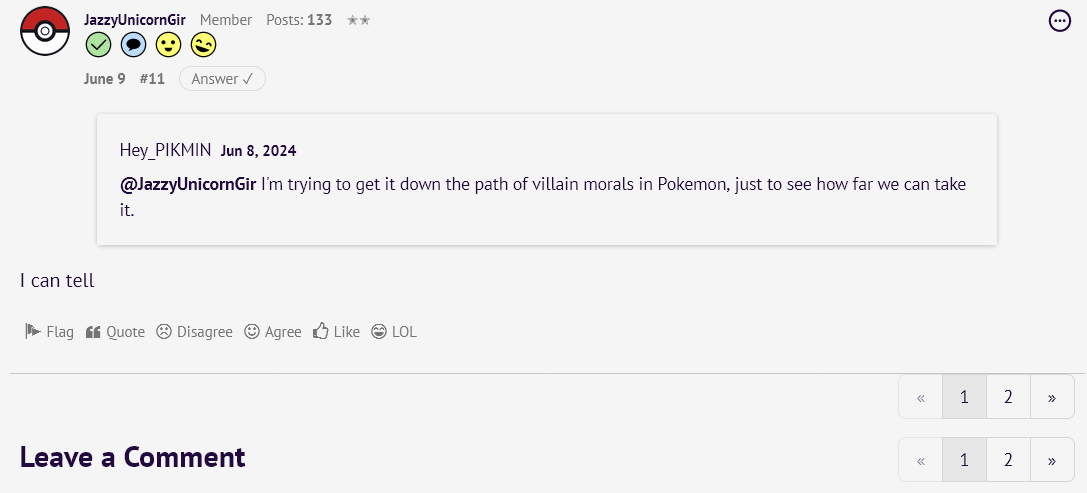Click the Agree reaction
The height and width of the screenshot is (493, 1087).
(x=272, y=332)
